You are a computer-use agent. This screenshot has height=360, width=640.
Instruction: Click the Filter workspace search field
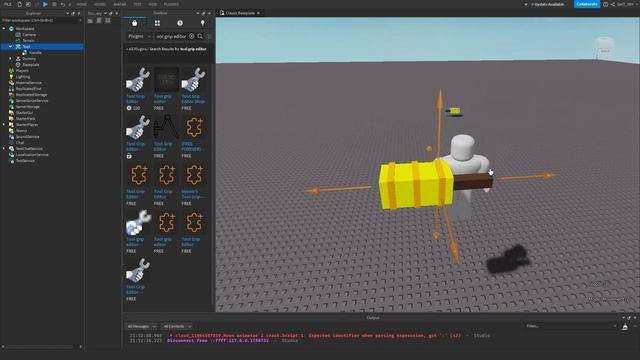[42, 20]
